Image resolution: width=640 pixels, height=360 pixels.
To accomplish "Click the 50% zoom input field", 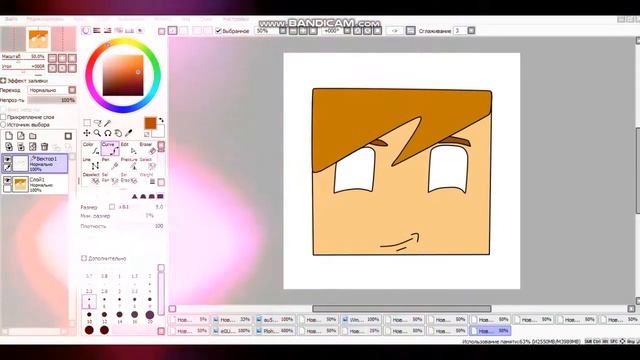I will click(267, 31).
